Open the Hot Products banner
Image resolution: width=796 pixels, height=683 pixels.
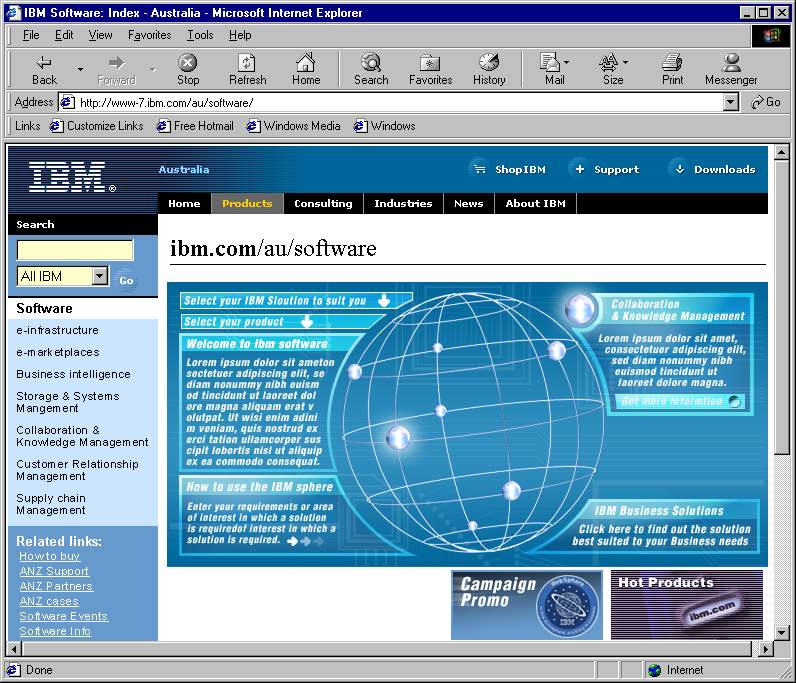click(x=687, y=605)
